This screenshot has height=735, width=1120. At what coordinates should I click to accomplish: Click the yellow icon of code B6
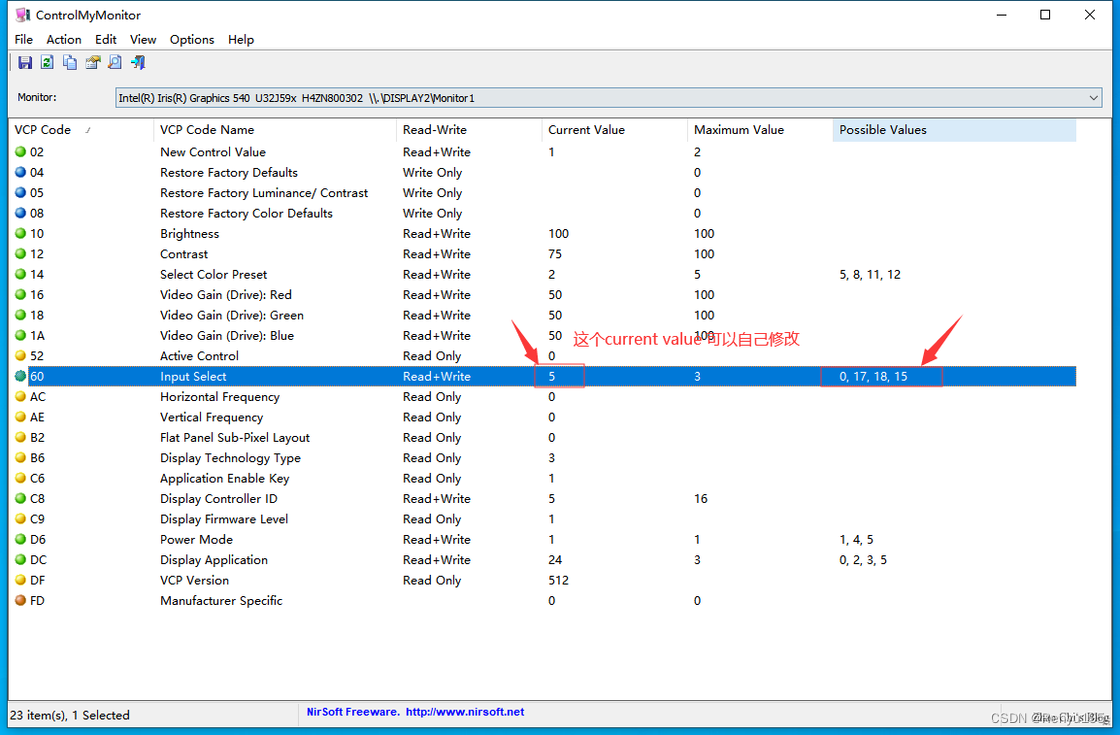tap(21, 458)
